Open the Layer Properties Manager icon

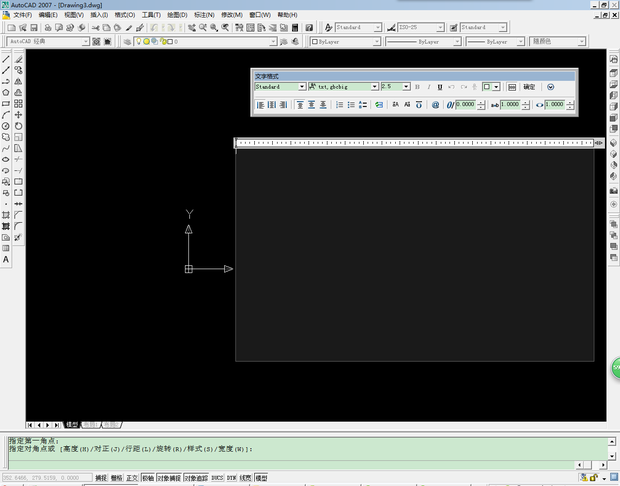coord(127,42)
